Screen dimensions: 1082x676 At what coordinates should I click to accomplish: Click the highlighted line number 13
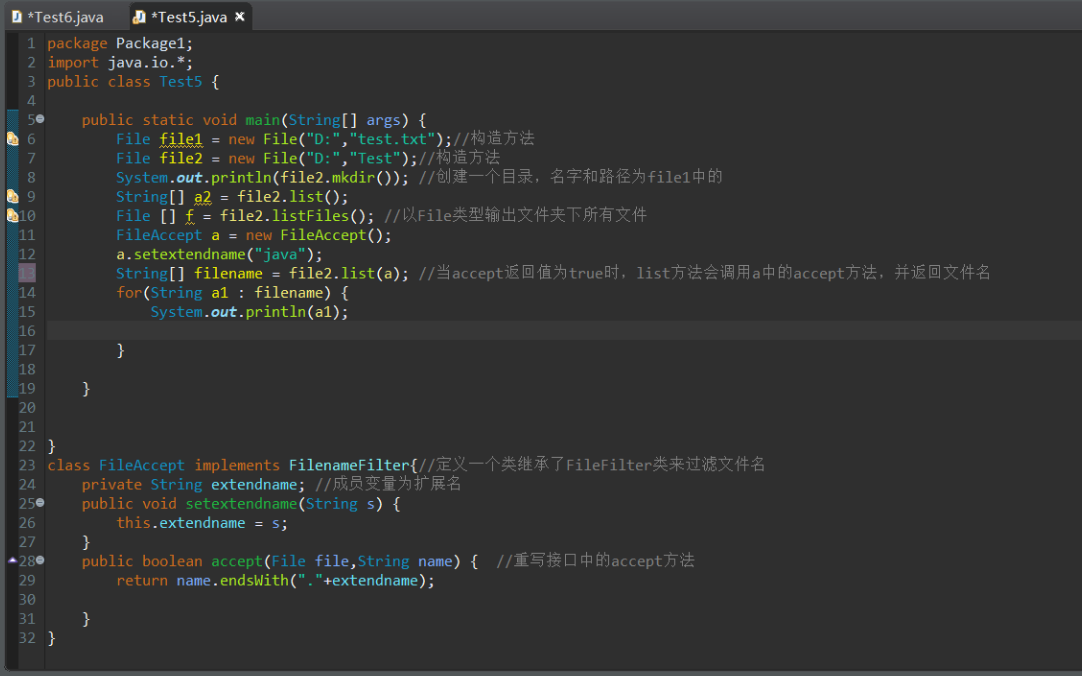[x=27, y=273]
